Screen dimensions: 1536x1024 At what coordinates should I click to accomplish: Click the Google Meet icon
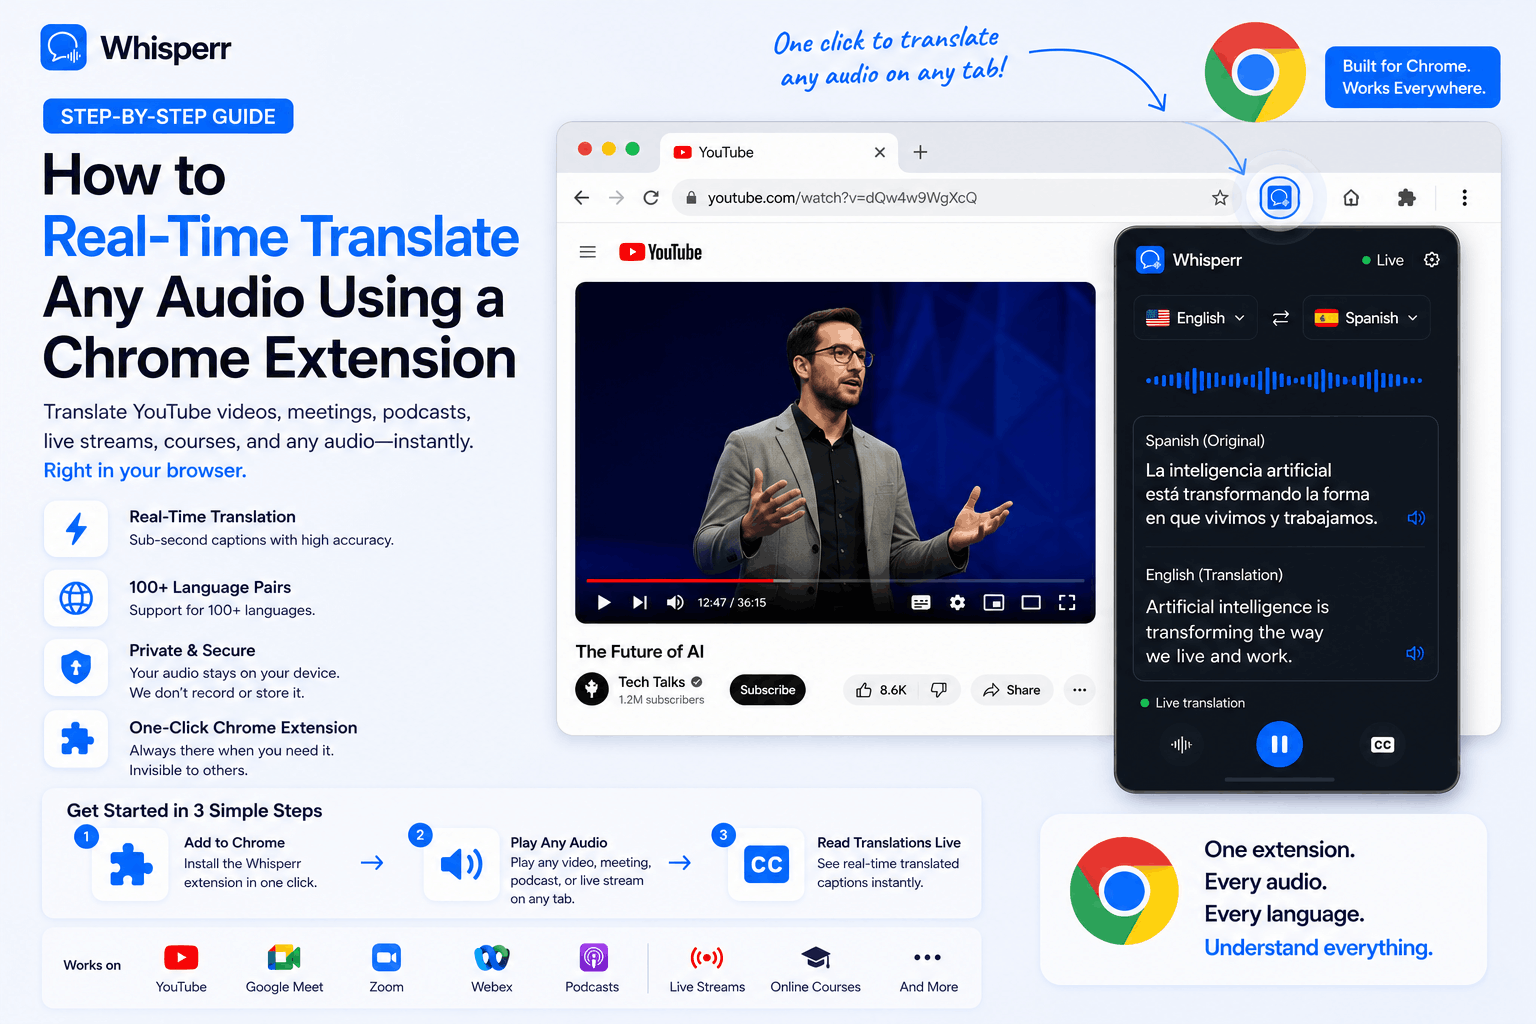284,958
